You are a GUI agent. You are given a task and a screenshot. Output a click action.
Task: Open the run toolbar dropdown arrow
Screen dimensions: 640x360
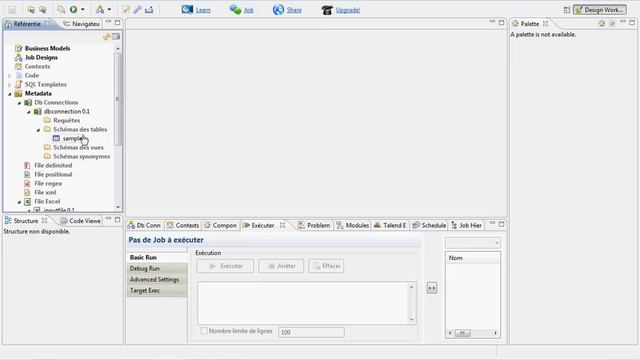(82, 10)
